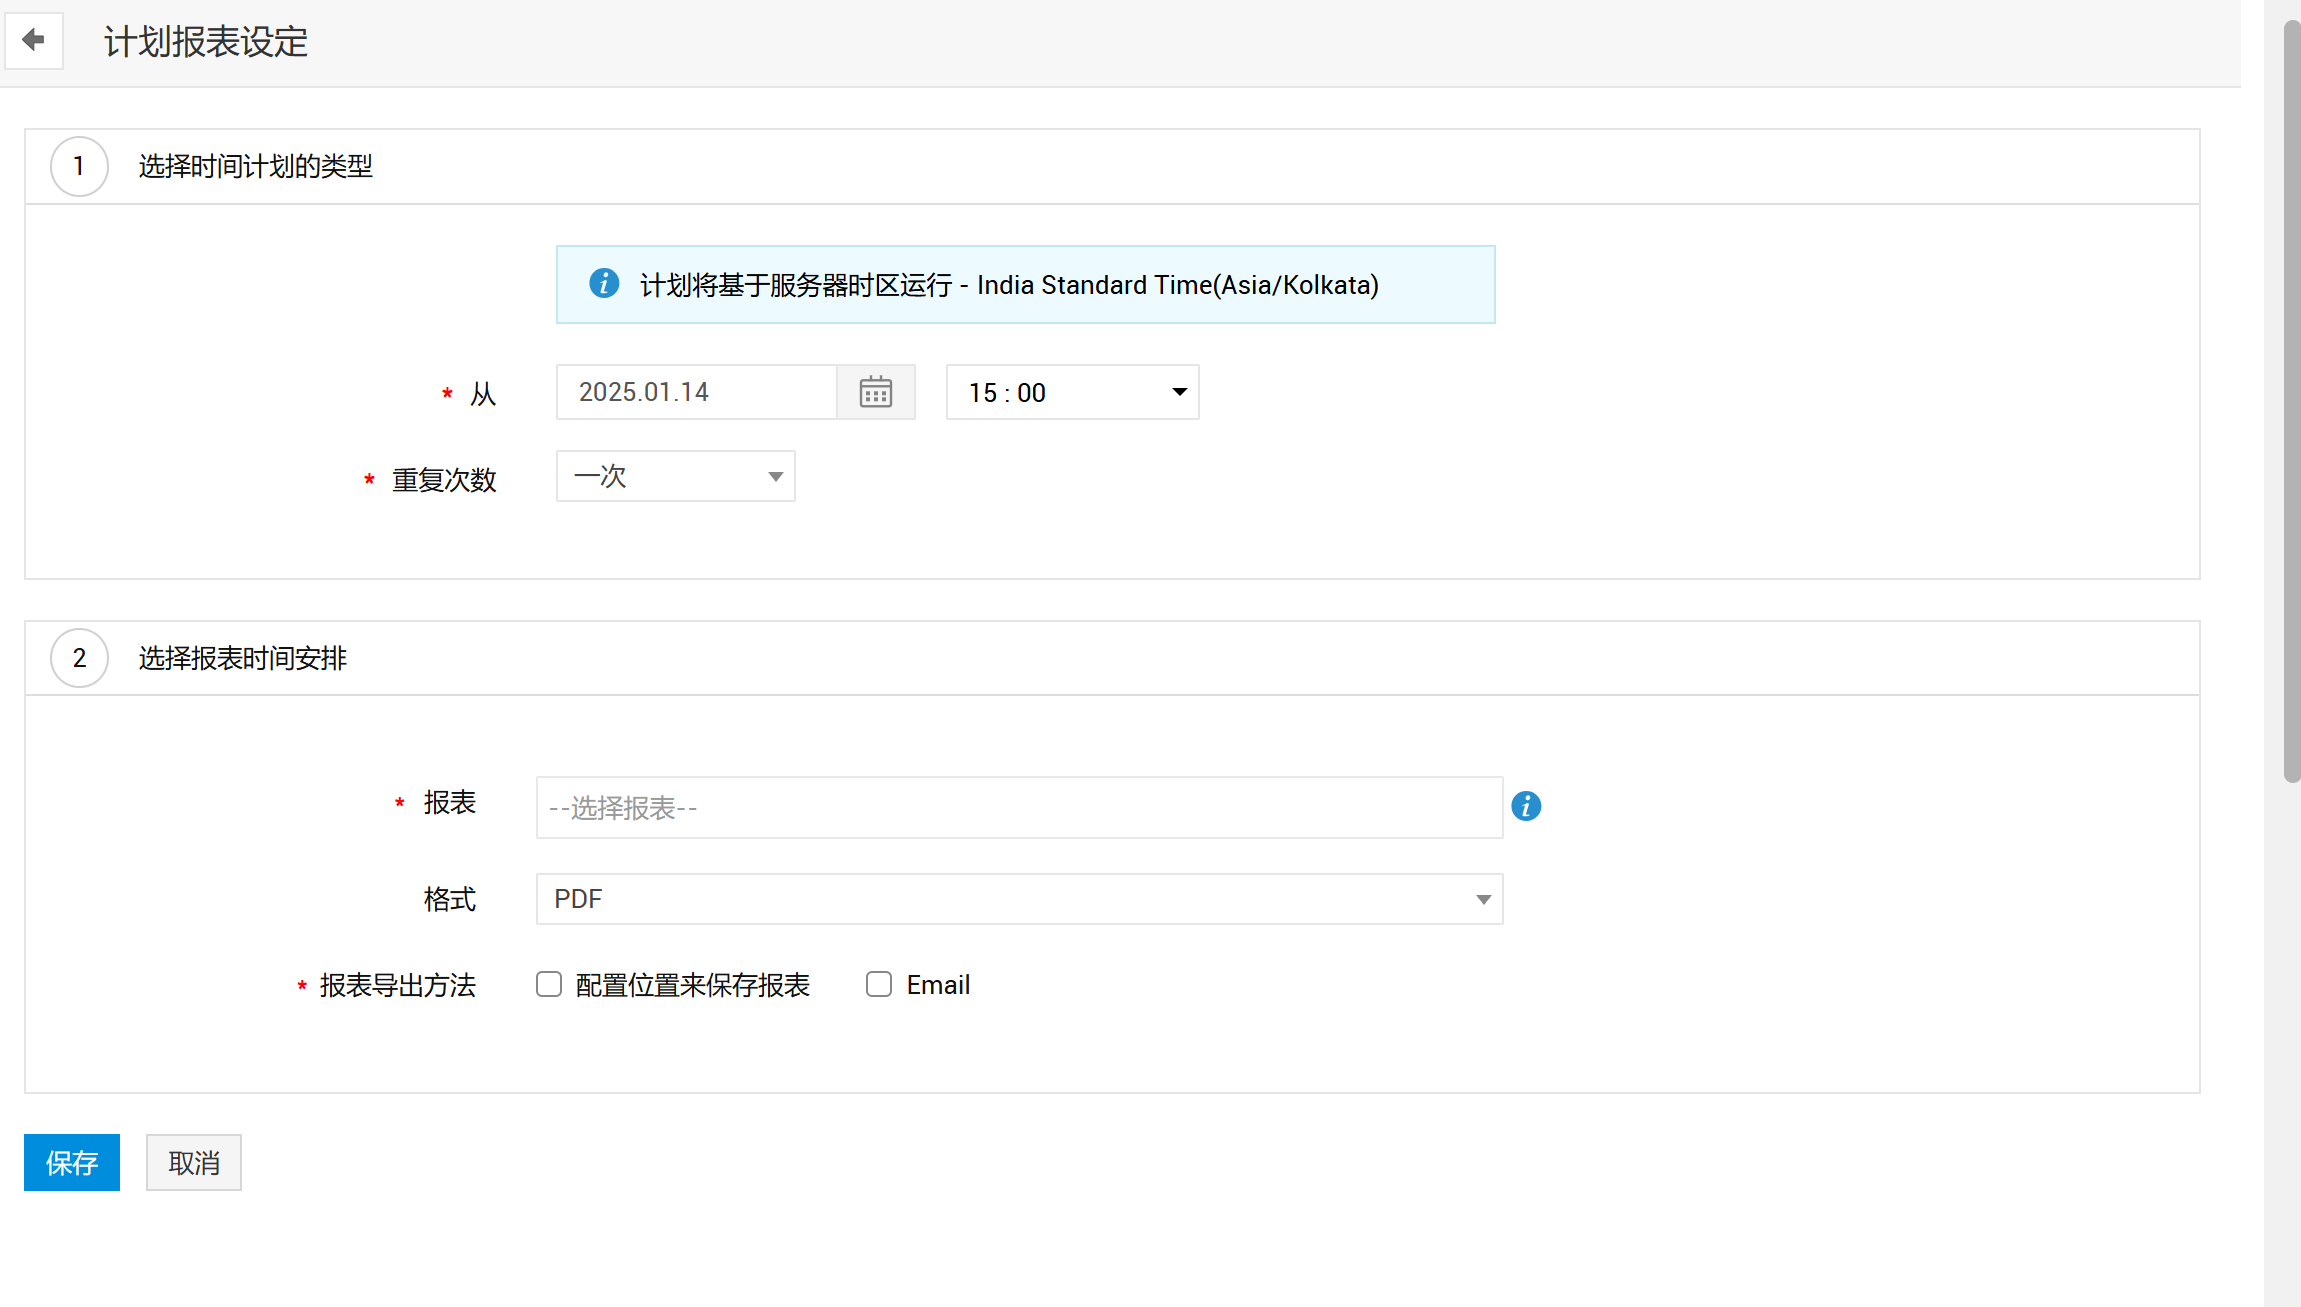Open the 15:00 time dropdown

[x=1072, y=392]
